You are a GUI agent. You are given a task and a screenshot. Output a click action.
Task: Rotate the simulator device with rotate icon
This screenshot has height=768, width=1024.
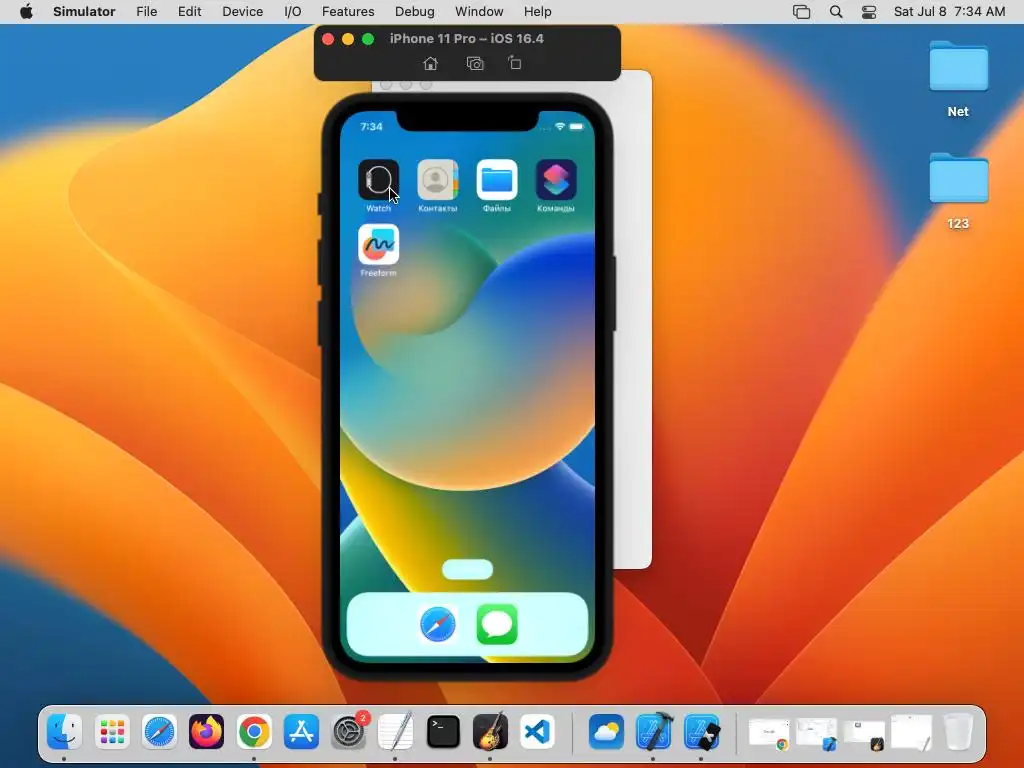[x=515, y=63]
